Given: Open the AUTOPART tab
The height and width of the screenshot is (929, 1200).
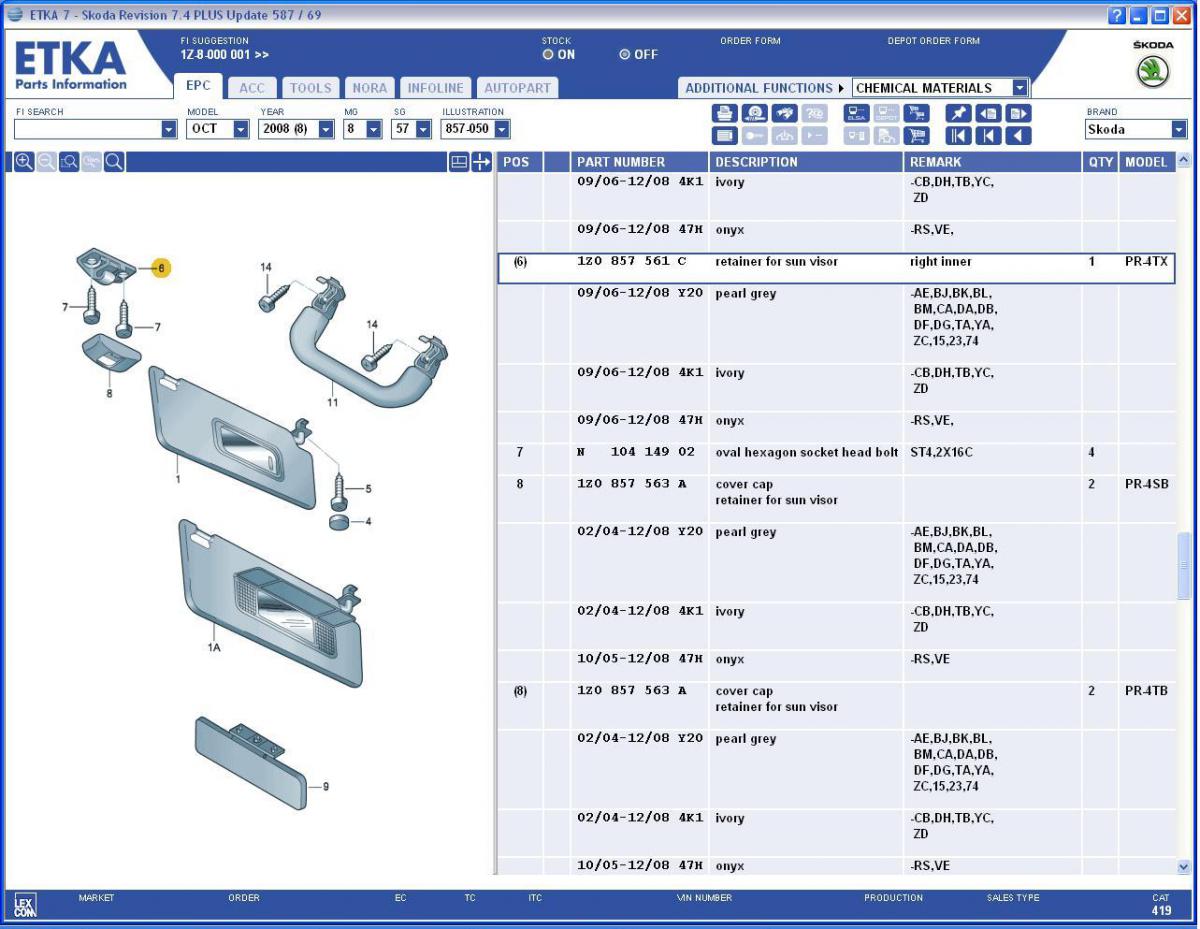Looking at the screenshot, I should [517, 88].
